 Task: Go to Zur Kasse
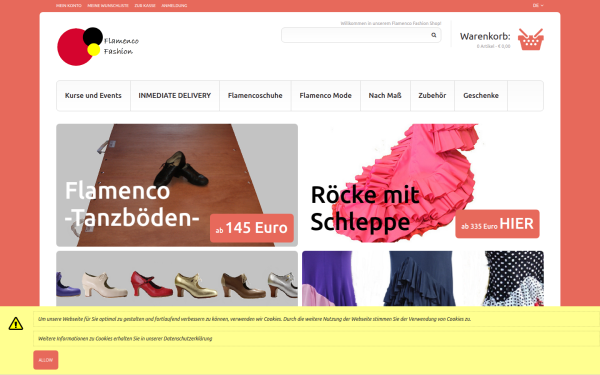[145, 6]
